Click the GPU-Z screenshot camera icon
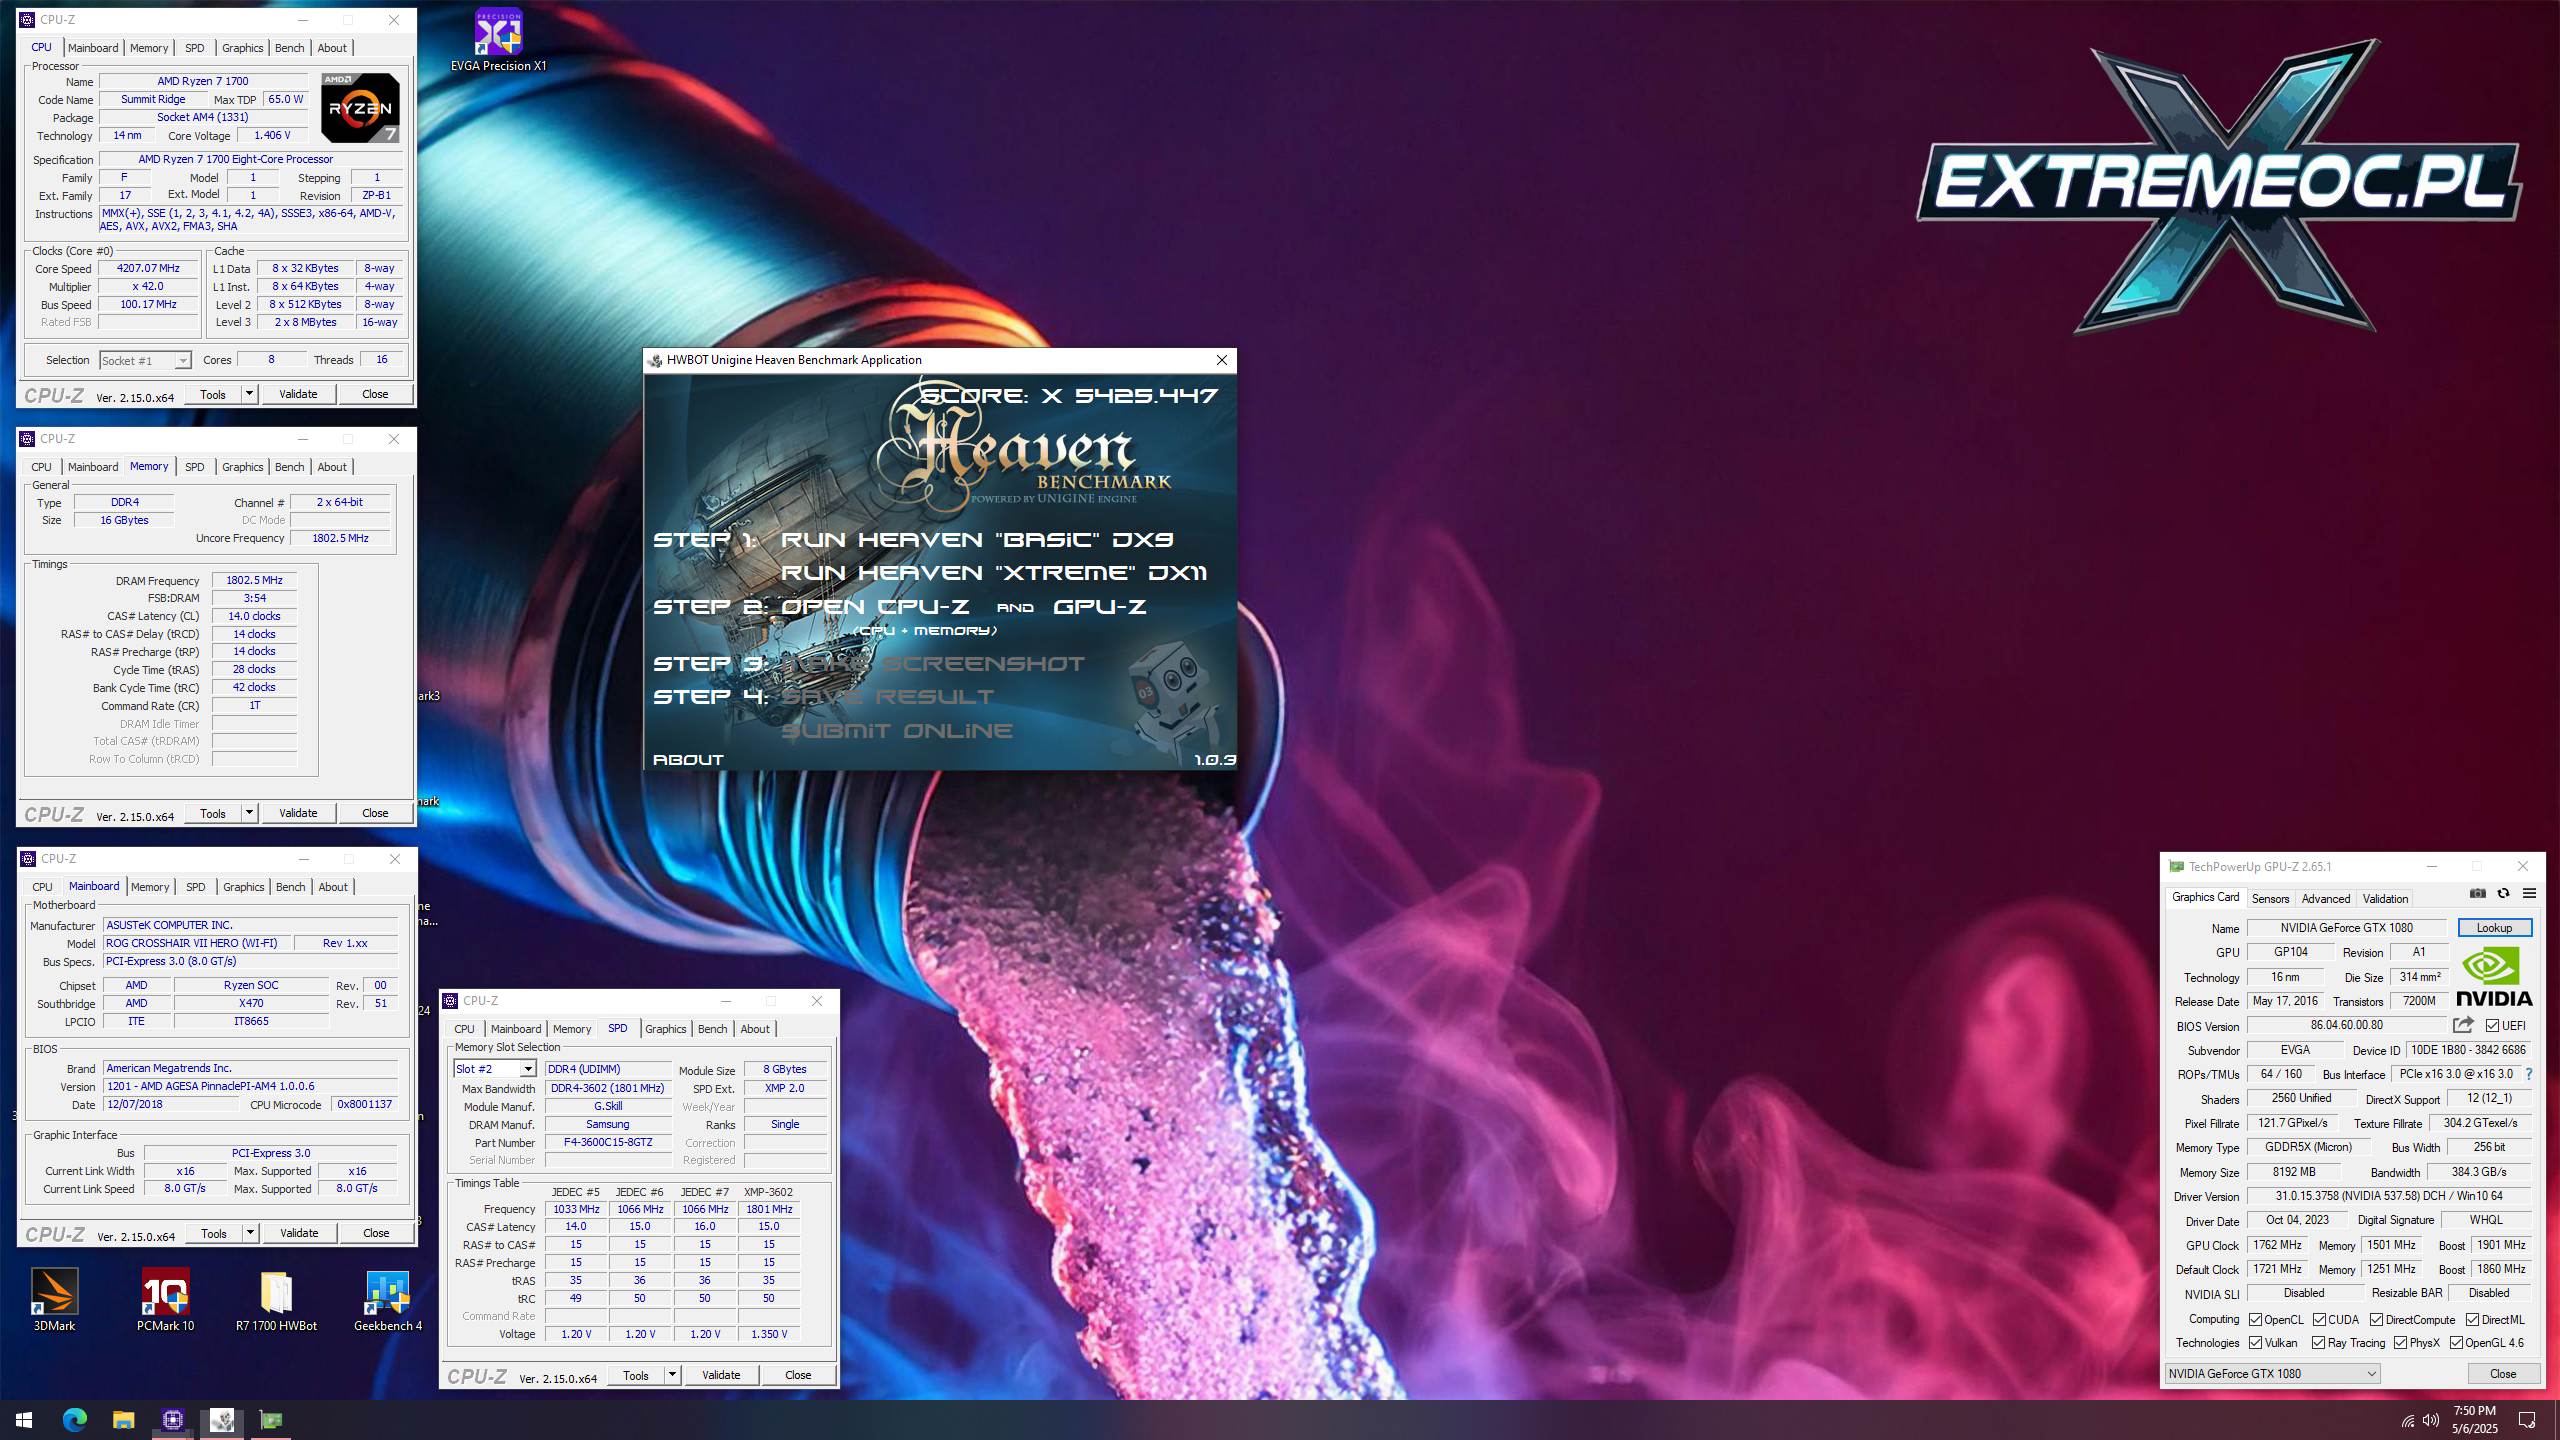 (2478, 893)
